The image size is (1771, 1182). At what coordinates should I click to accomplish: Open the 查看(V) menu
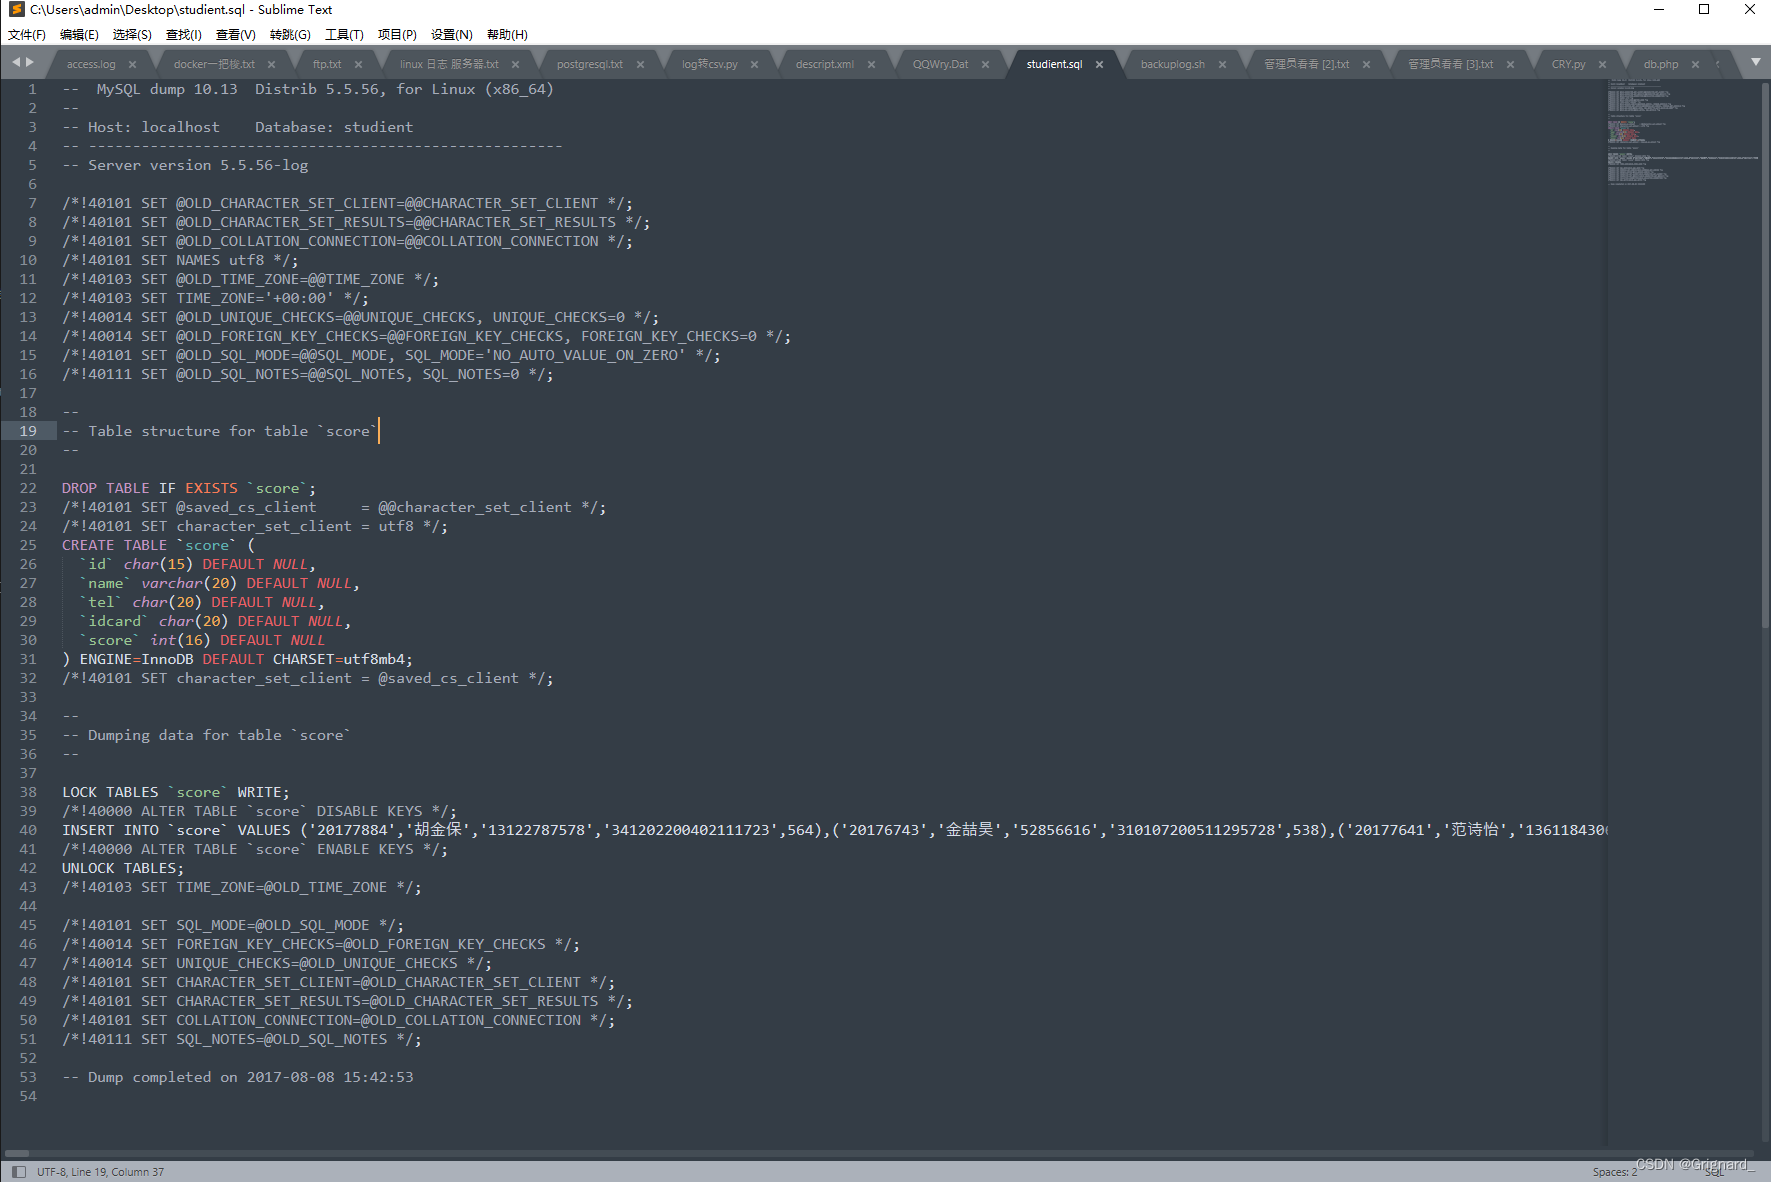point(236,34)
